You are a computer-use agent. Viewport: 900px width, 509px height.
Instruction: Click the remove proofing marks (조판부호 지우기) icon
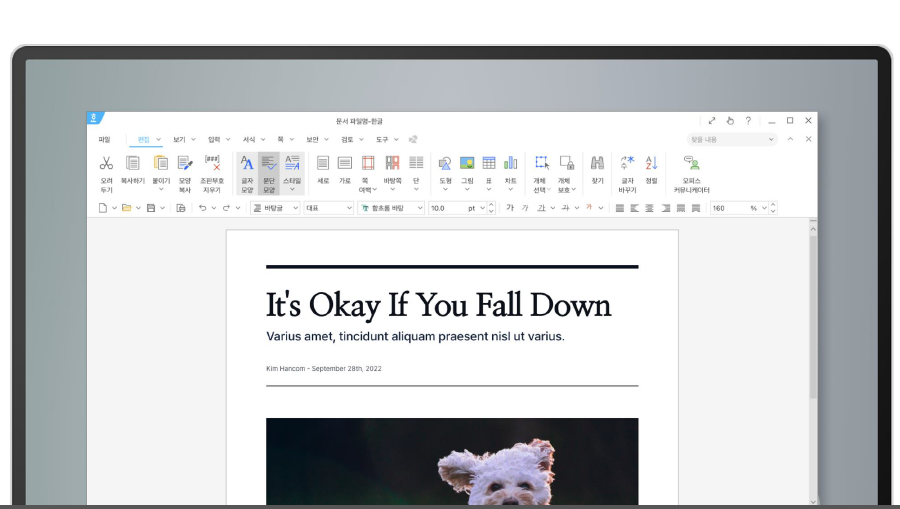tap(212, 164)
